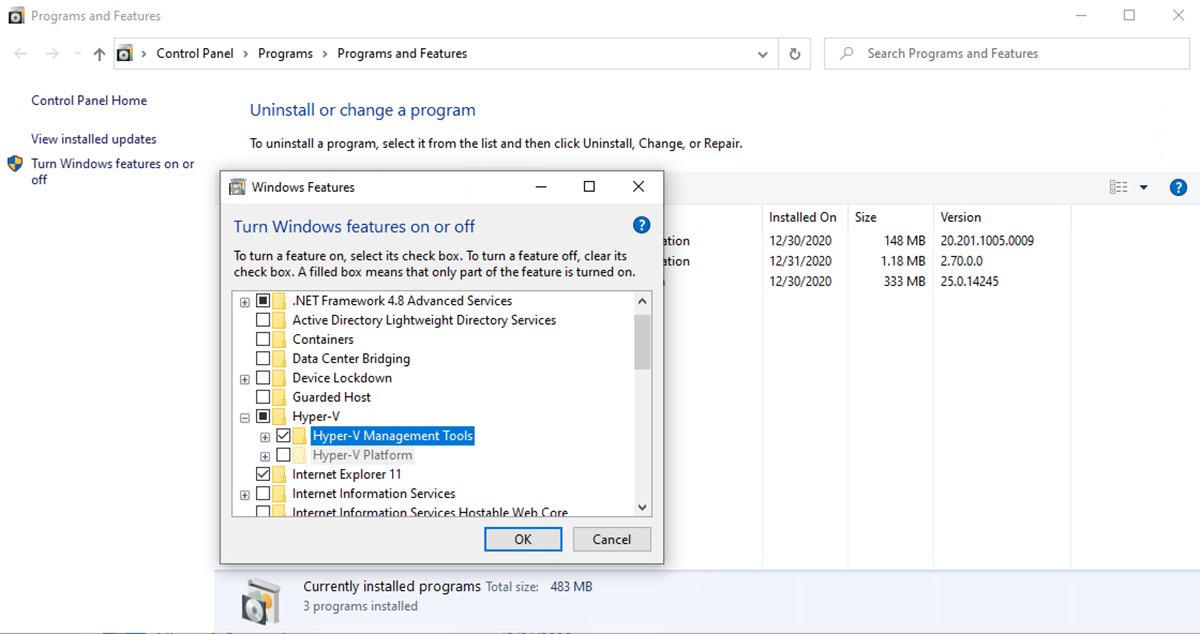Click inside Search Programs and Features box
Screen dimensions: 1200x634
(x=1007, y=53)
